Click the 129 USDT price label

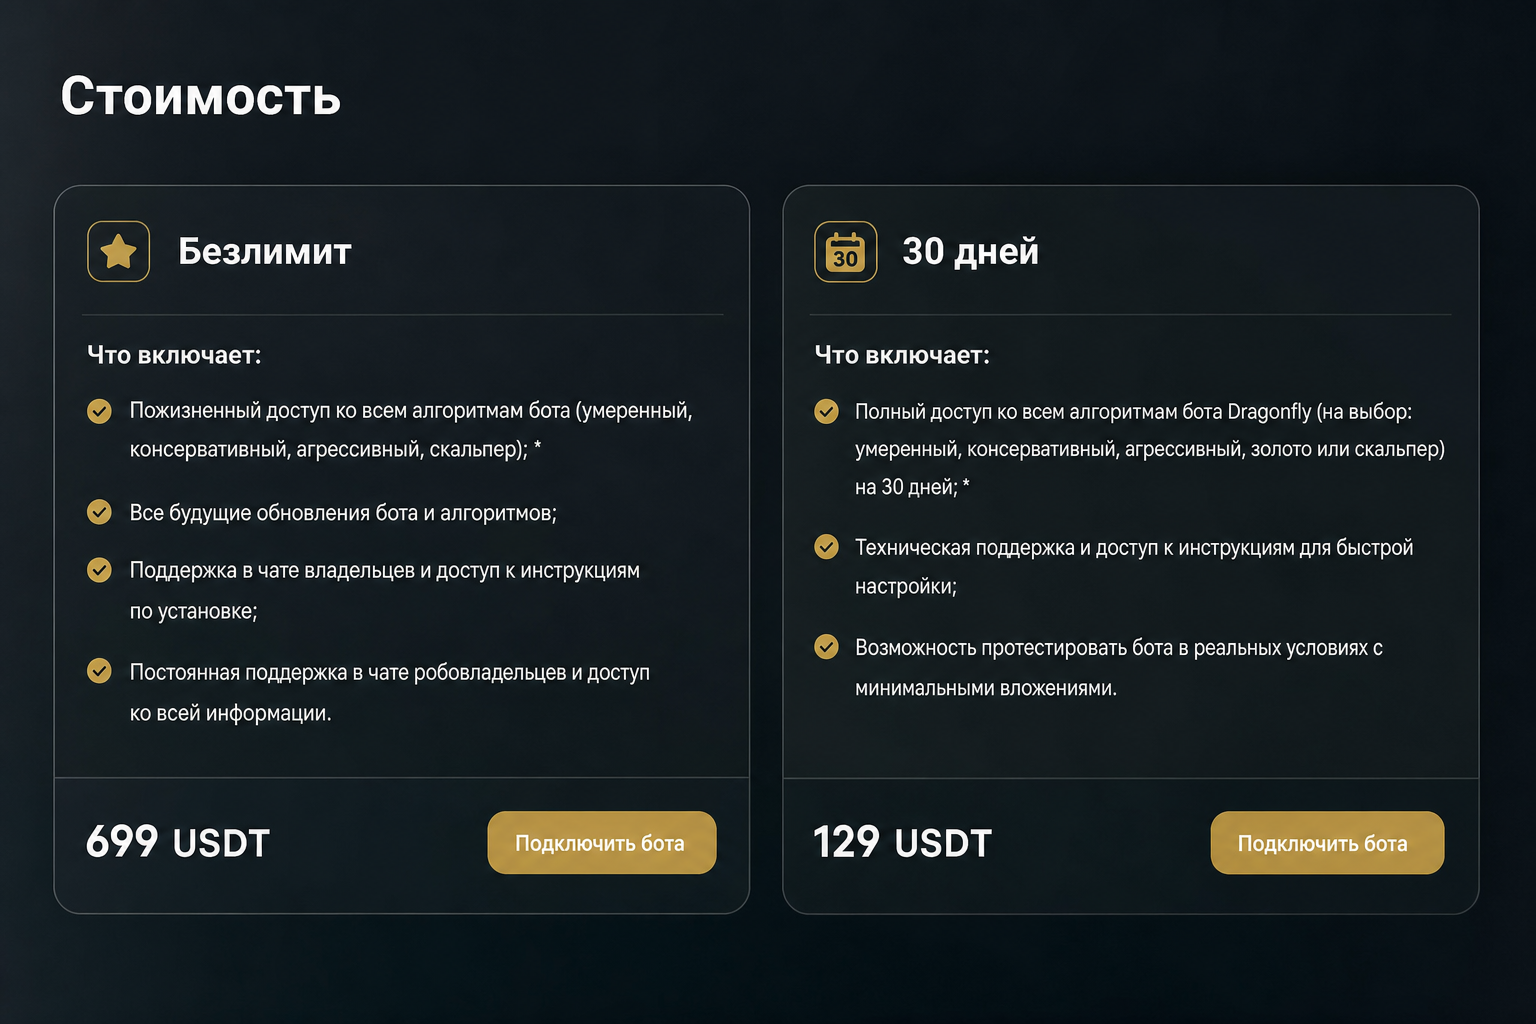902,842
